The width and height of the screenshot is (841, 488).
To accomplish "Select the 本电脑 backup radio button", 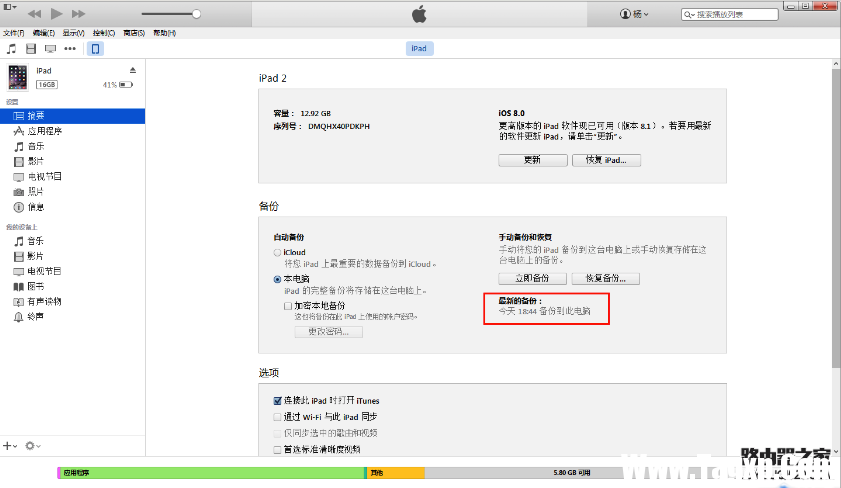I will point(277,279).
